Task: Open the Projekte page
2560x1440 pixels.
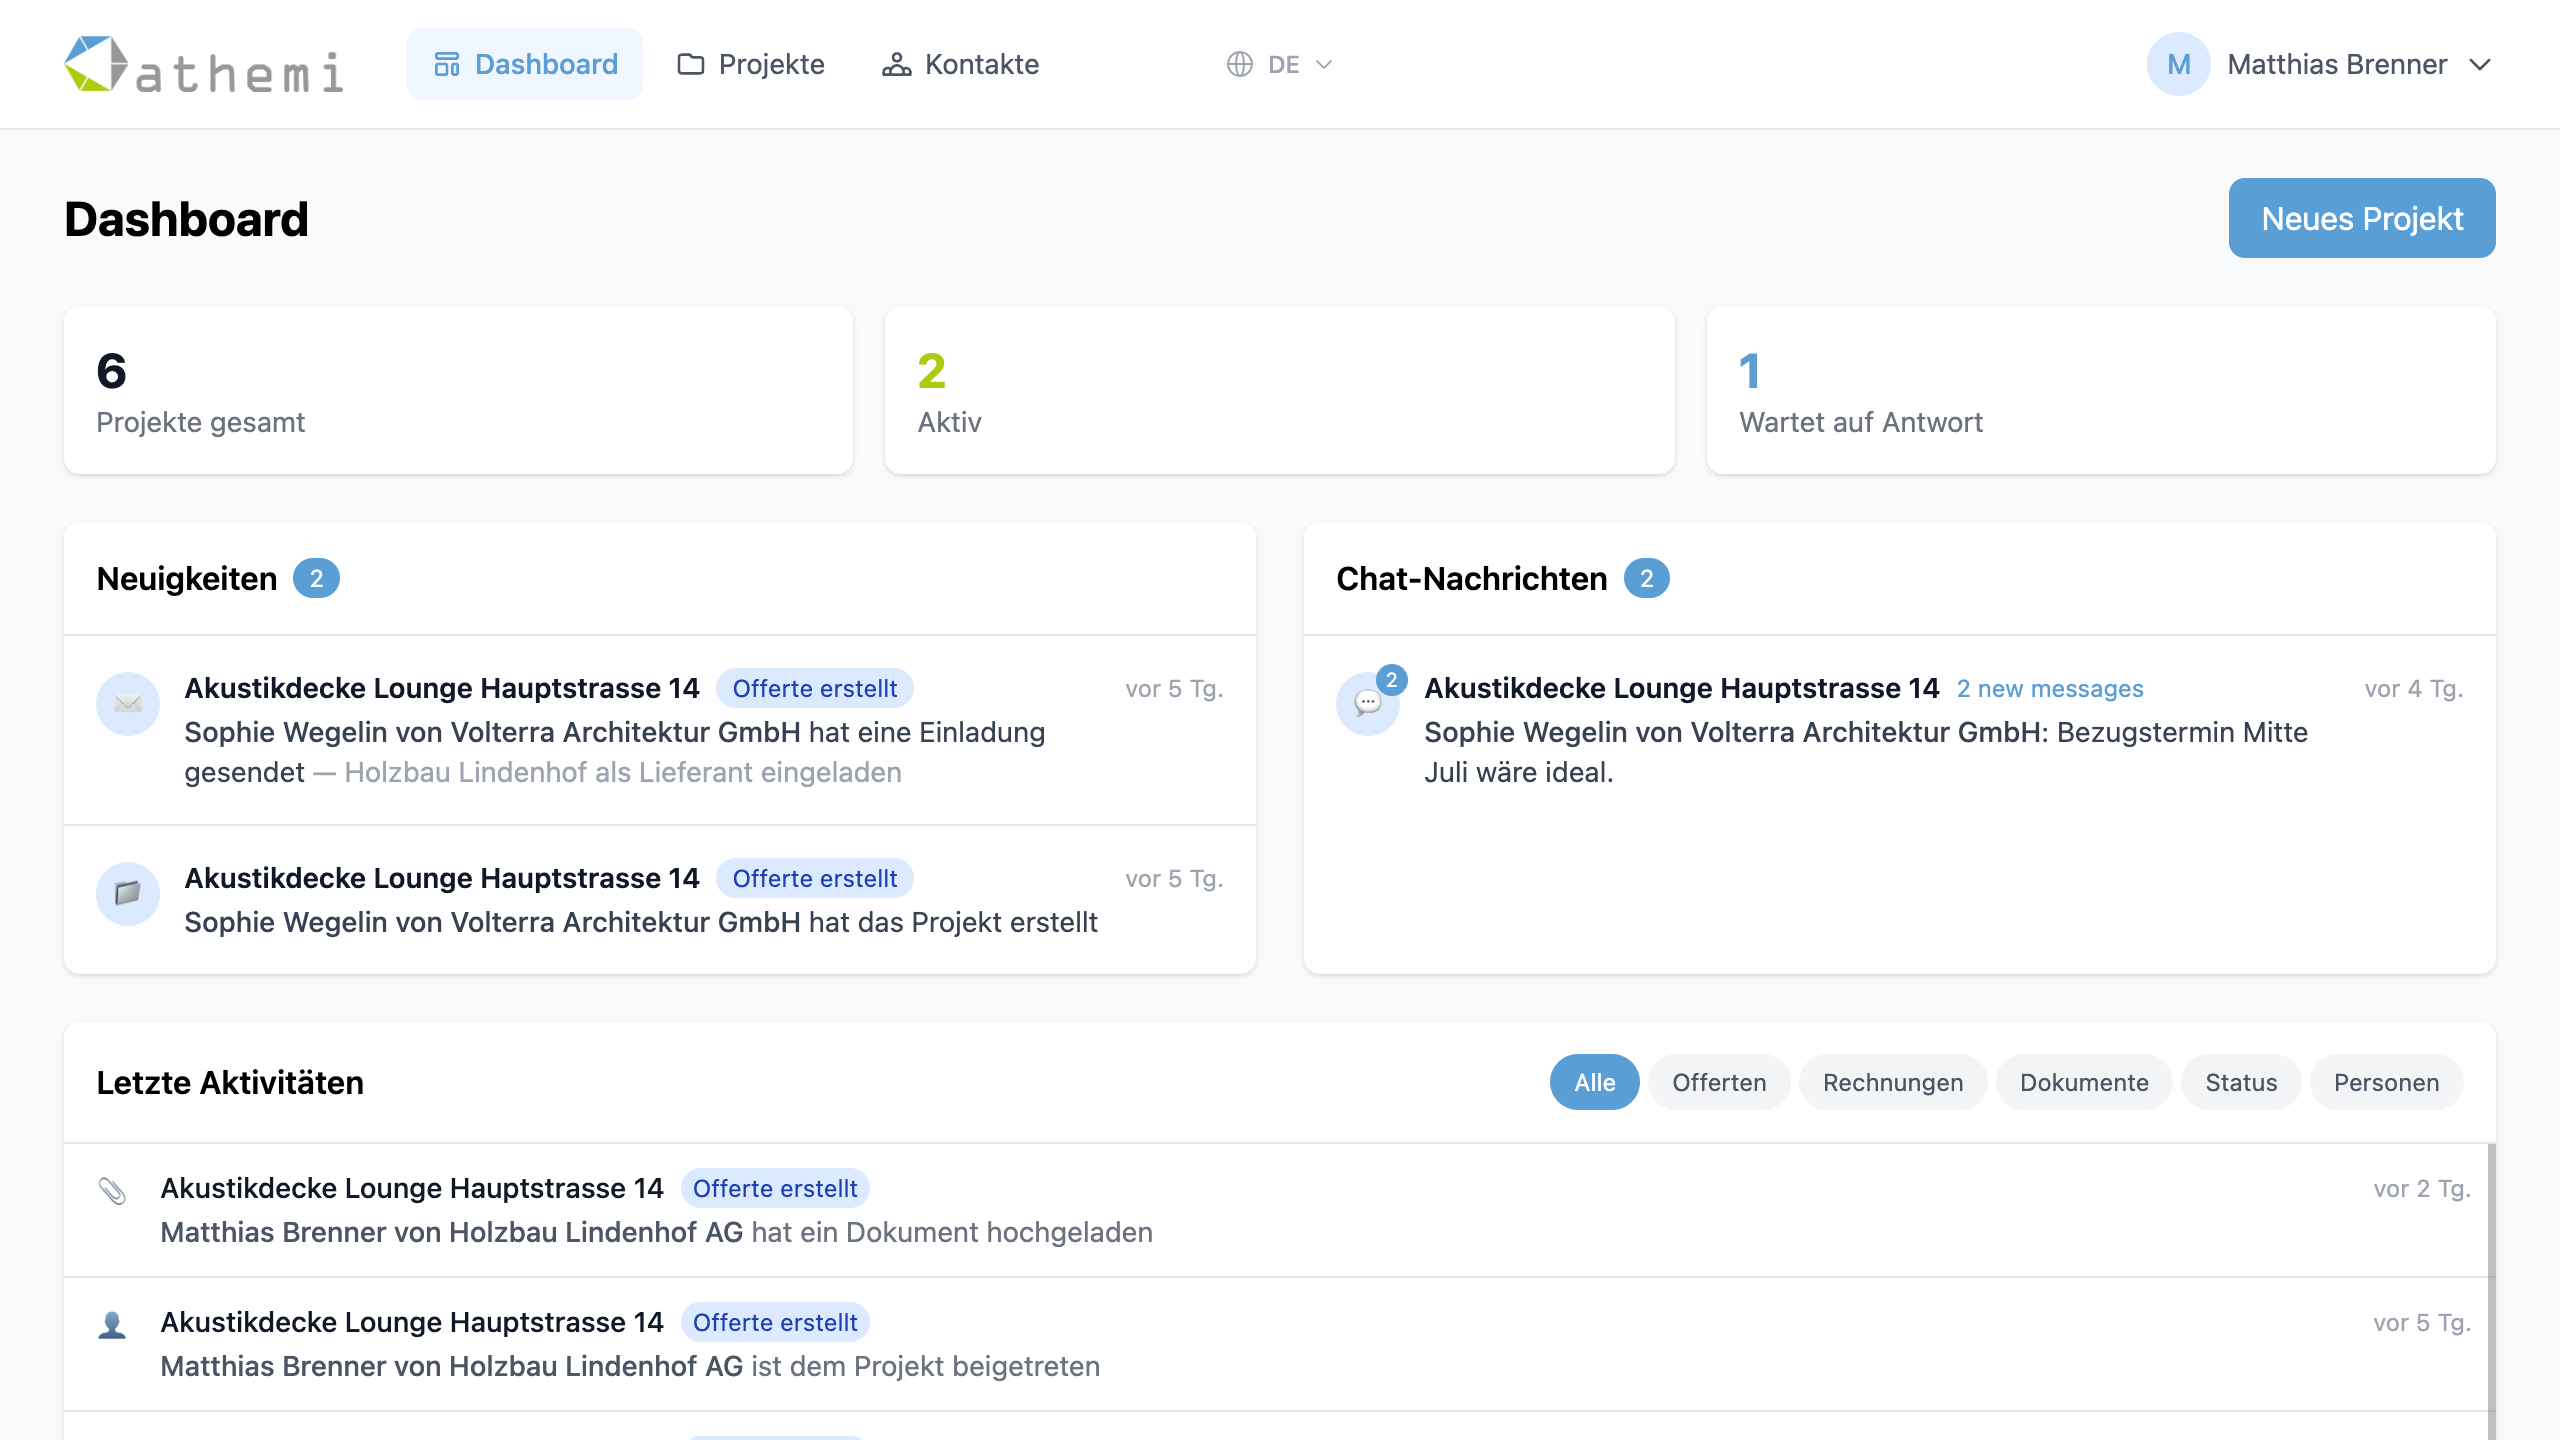Action: point(751,64)
